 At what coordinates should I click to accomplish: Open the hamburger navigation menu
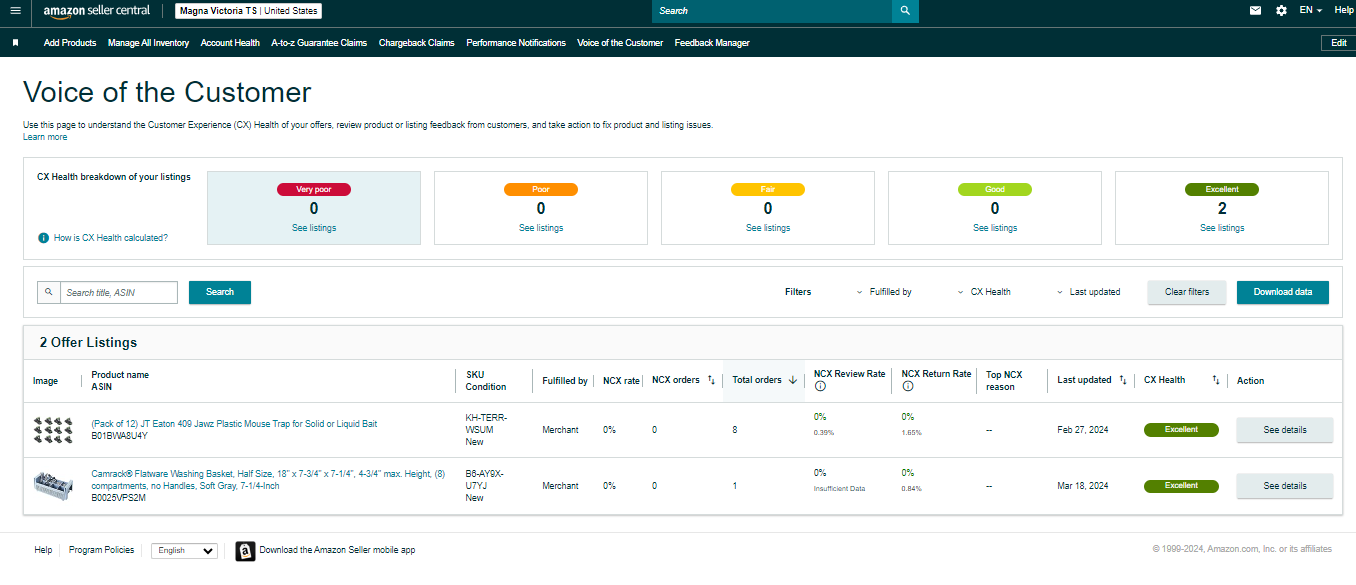(x=15, y=10)
